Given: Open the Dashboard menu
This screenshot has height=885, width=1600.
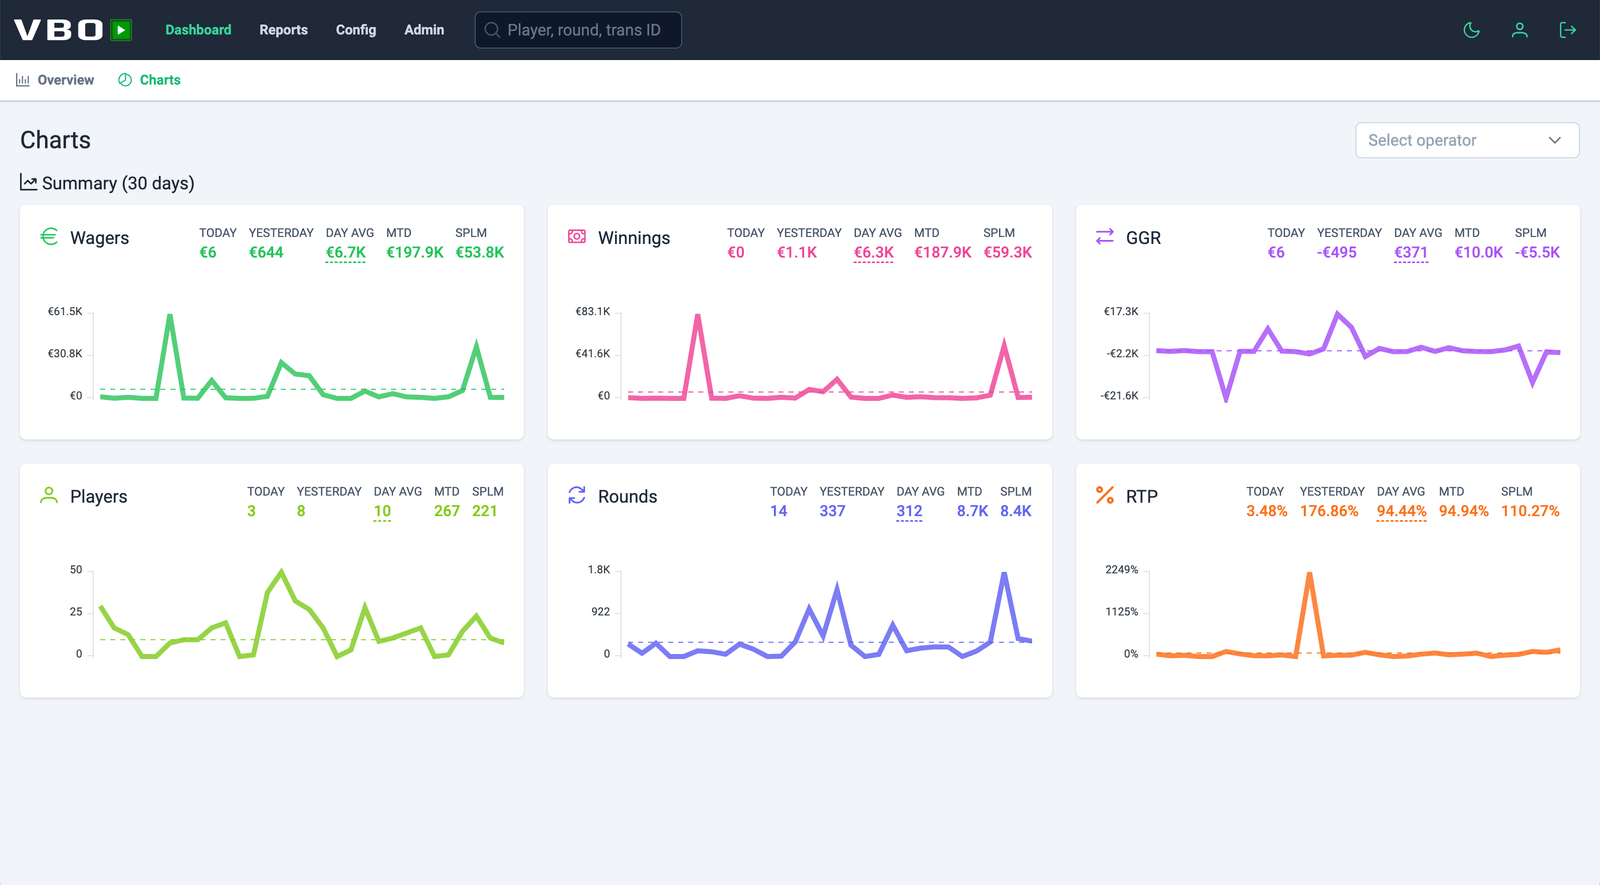Looking at the screenshot, I should 198,30.
